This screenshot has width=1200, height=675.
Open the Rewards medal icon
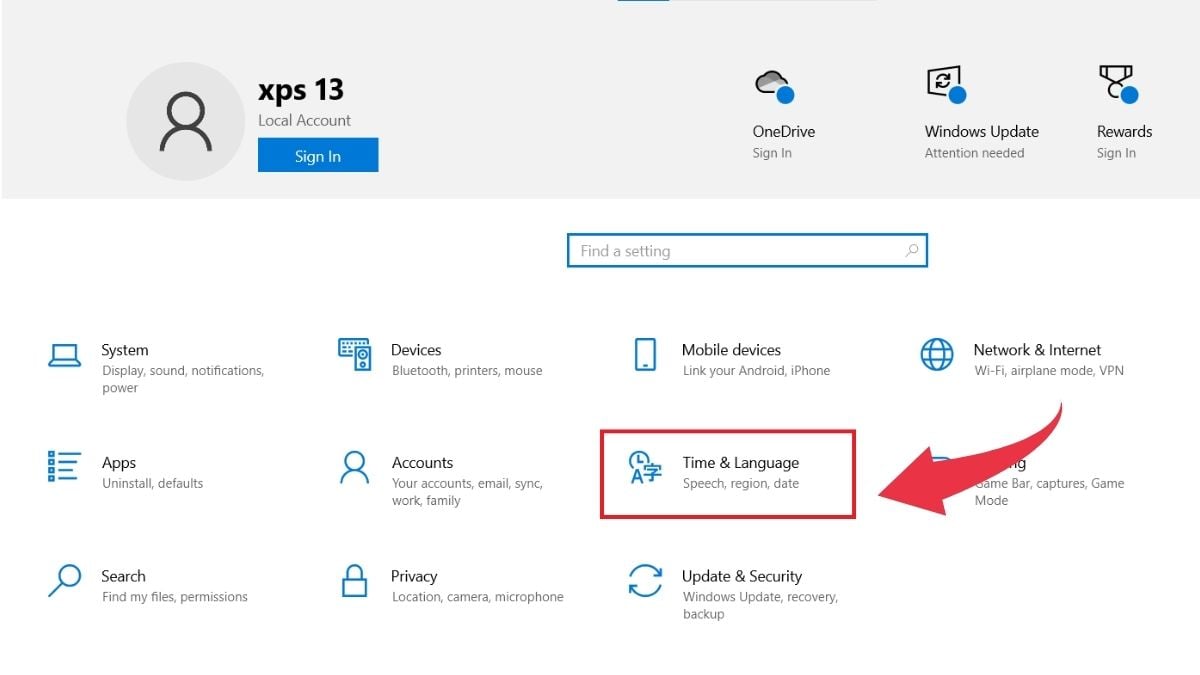tap(1119, 84)
